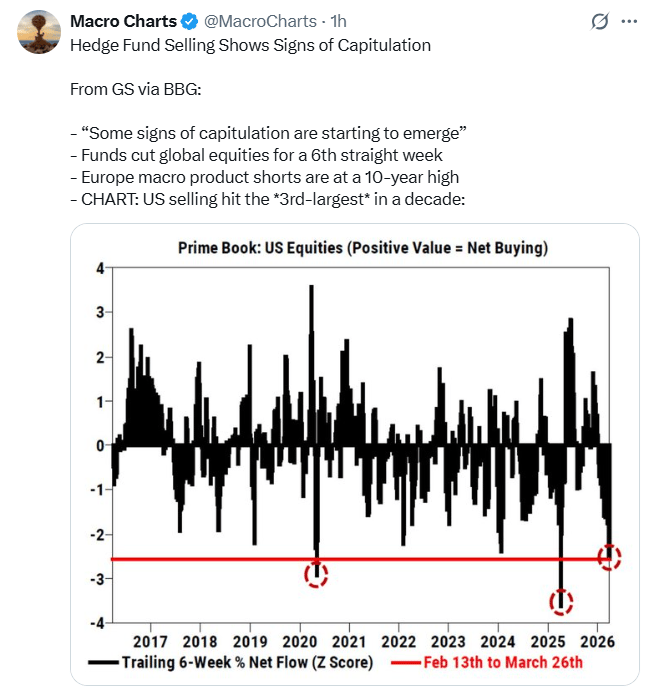The image size is (656, 689).
Task: Click the black legend line swatch
Action: 103,662
